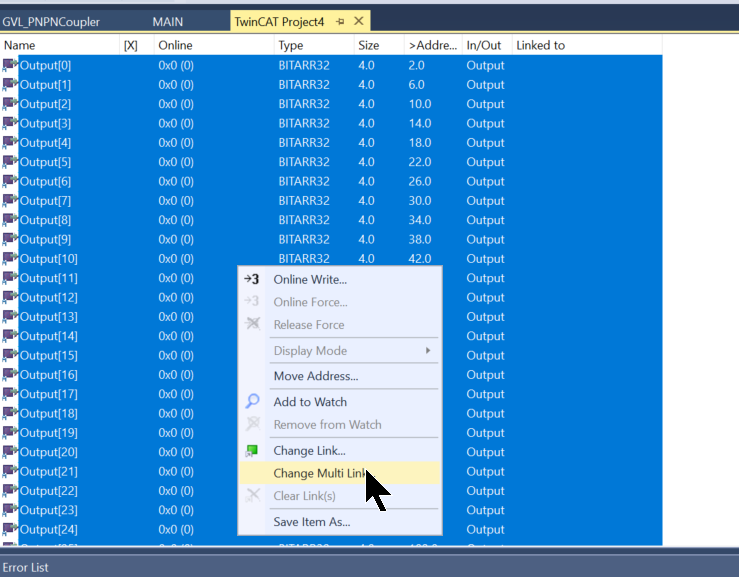Click the Output direction cell of Output[14]
This screenshot has height=577, width=739.
(485, 336)
